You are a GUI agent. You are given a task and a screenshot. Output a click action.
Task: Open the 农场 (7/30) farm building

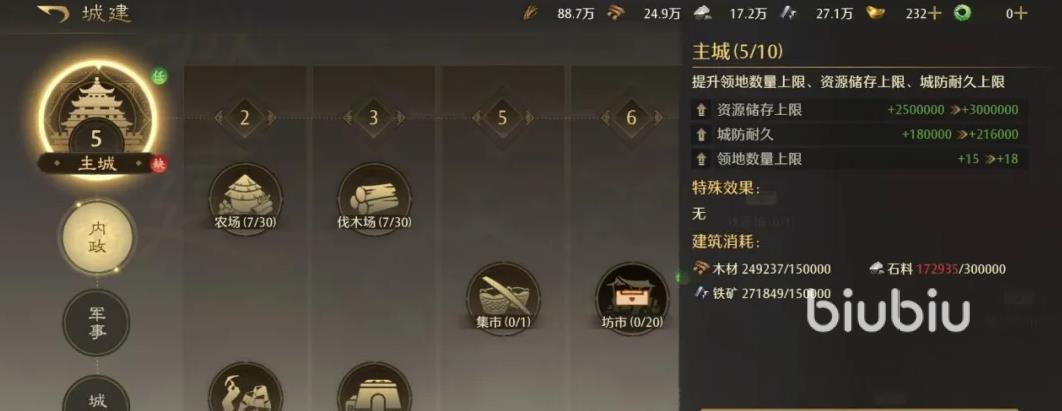pos(245,198)
